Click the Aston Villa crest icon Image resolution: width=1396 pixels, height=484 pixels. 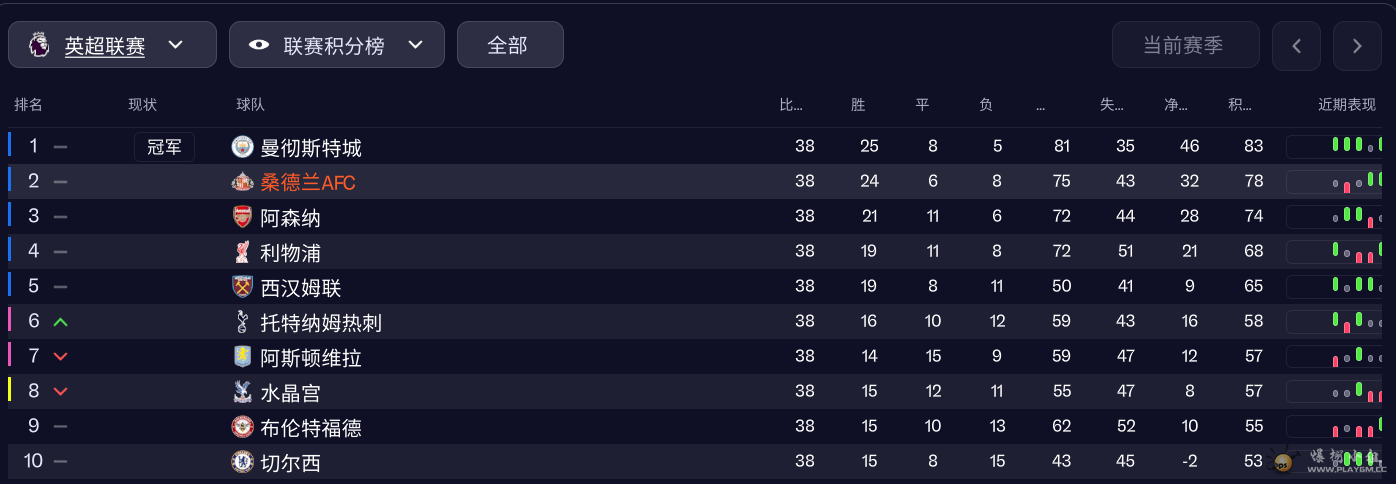(242, 357)
